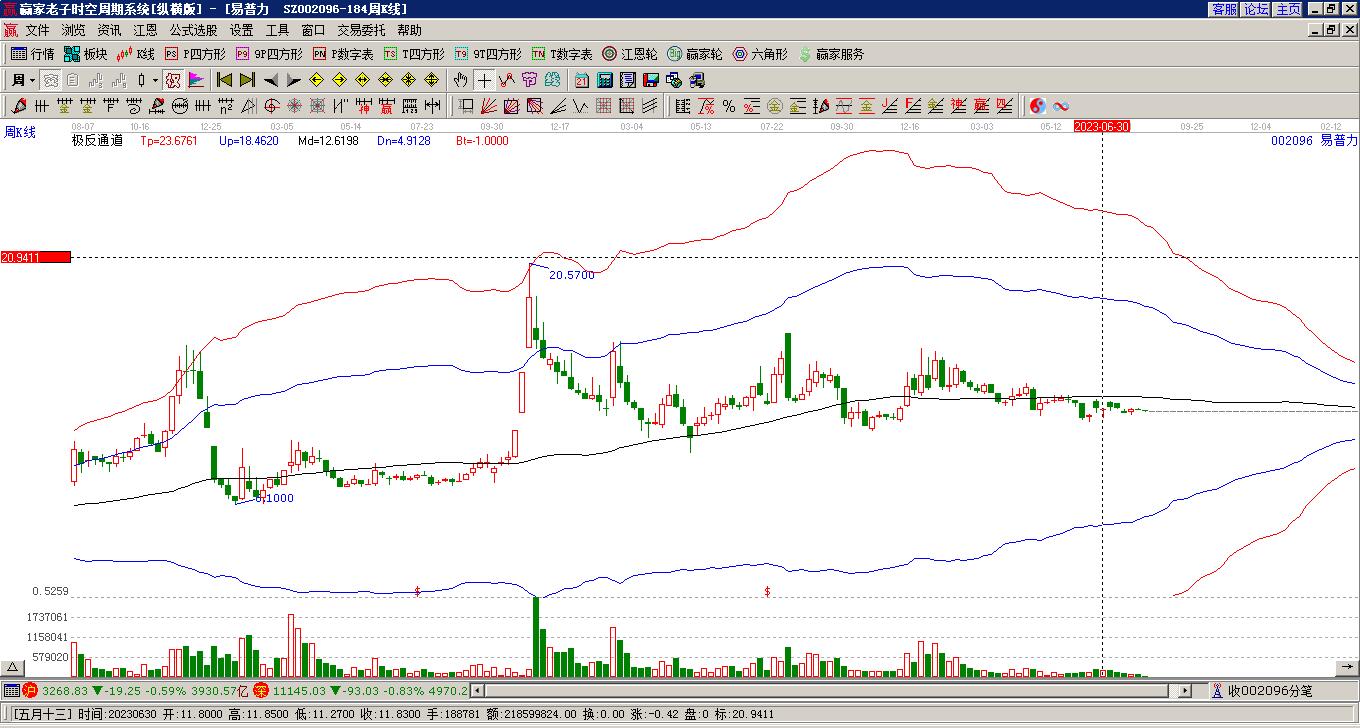
Task: Click the 20.5700 high price label
Action: pos(571,275)
